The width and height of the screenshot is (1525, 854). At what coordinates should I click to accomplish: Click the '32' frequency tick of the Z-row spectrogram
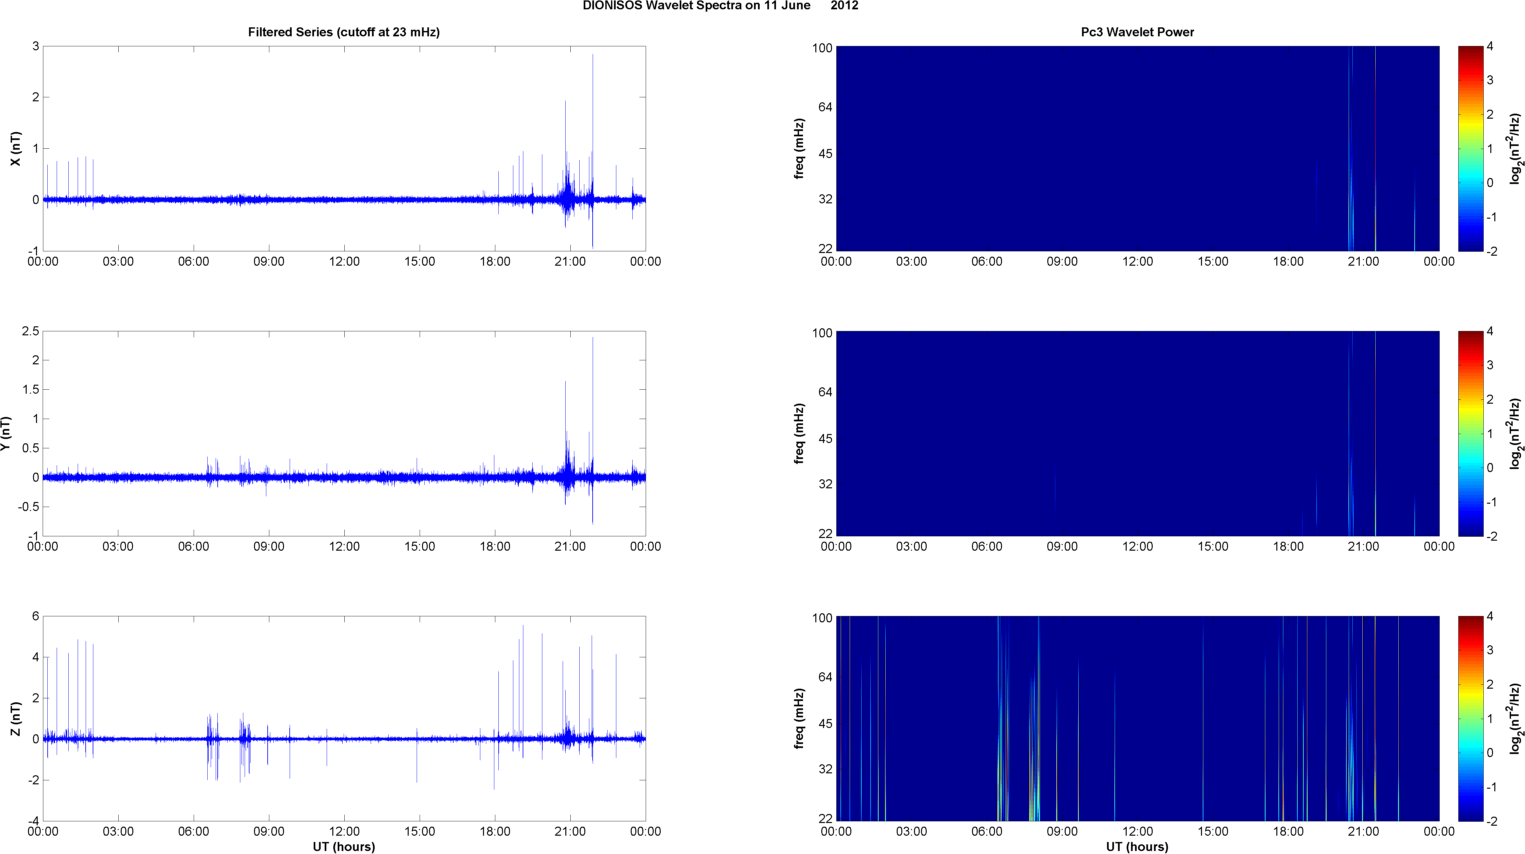[x=826, y=770]
